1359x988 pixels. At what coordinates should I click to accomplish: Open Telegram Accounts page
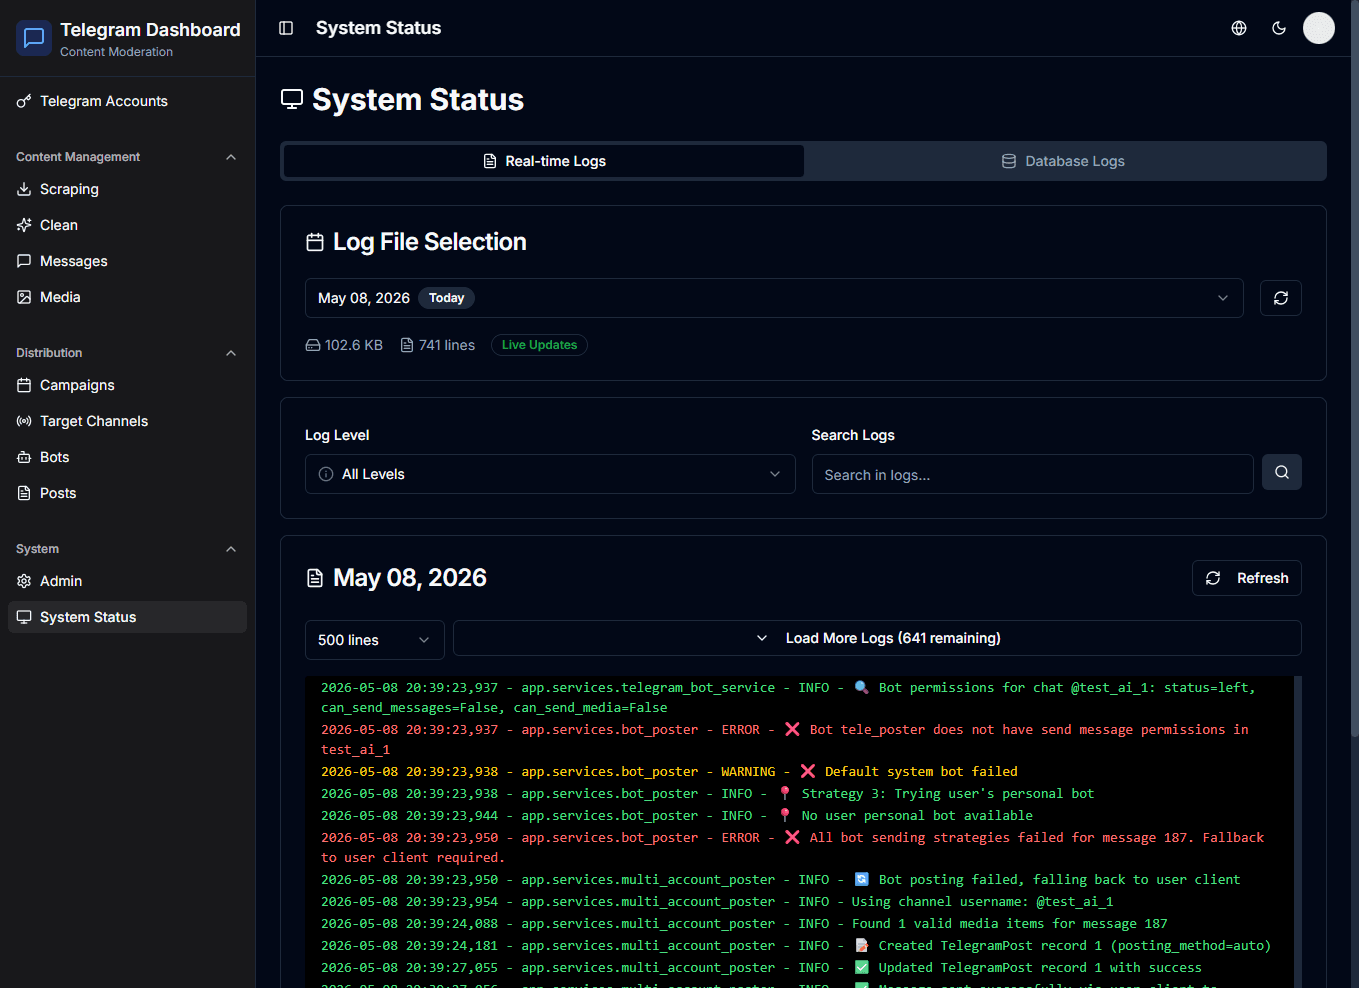pos(127,101)
